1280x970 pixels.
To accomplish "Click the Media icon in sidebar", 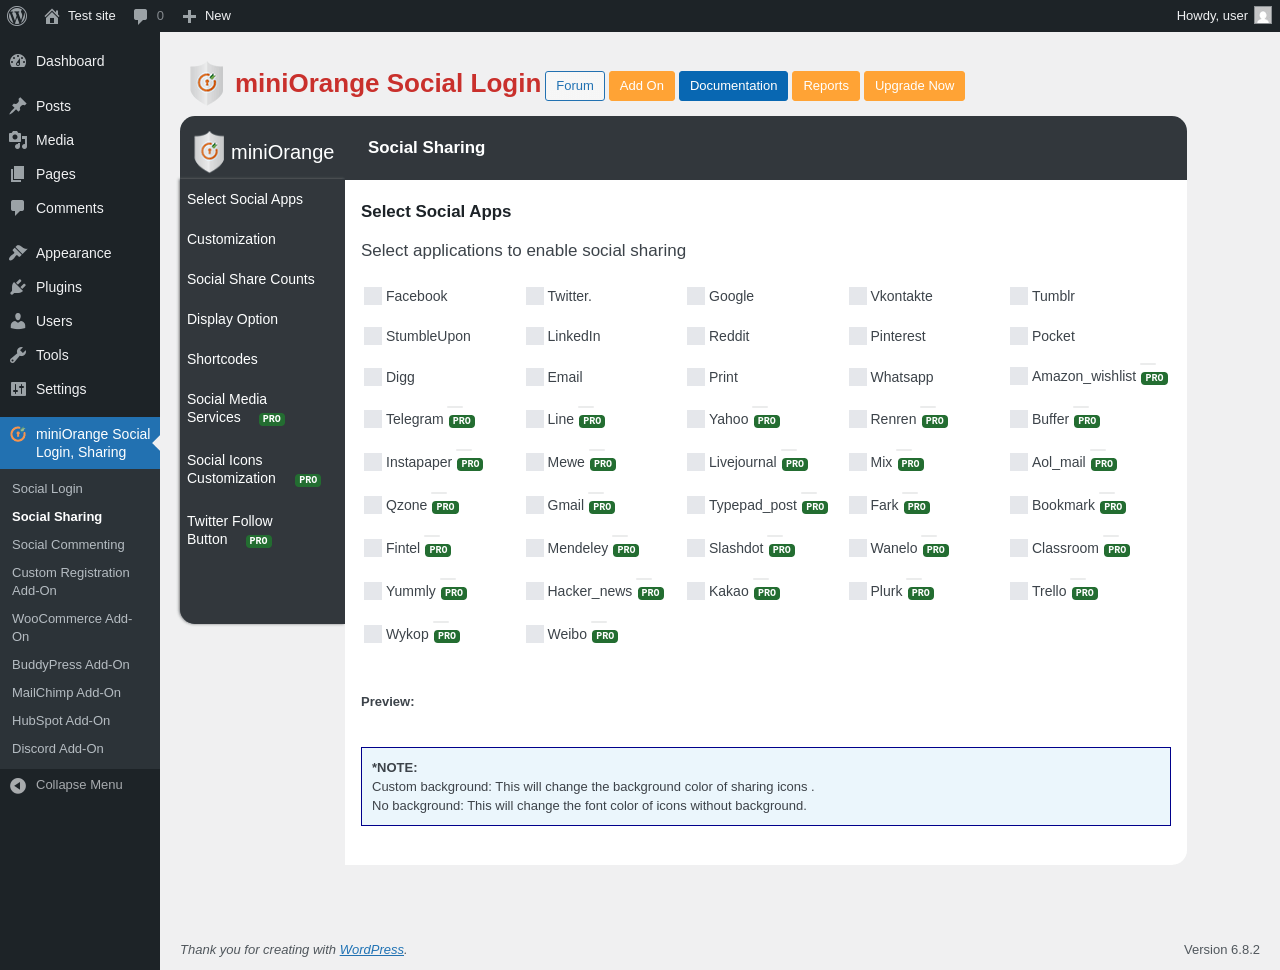I will (x=18, y=140).
